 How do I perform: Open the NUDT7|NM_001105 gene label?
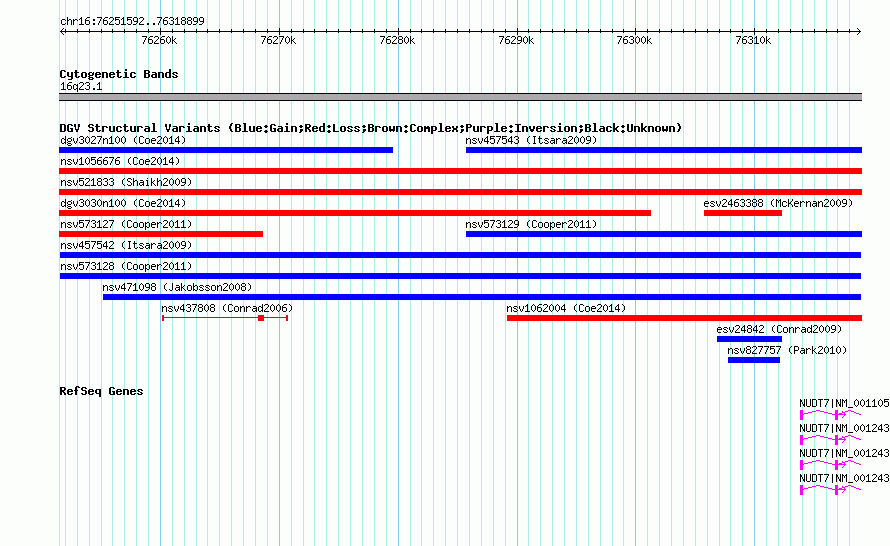tap(844, 403)
